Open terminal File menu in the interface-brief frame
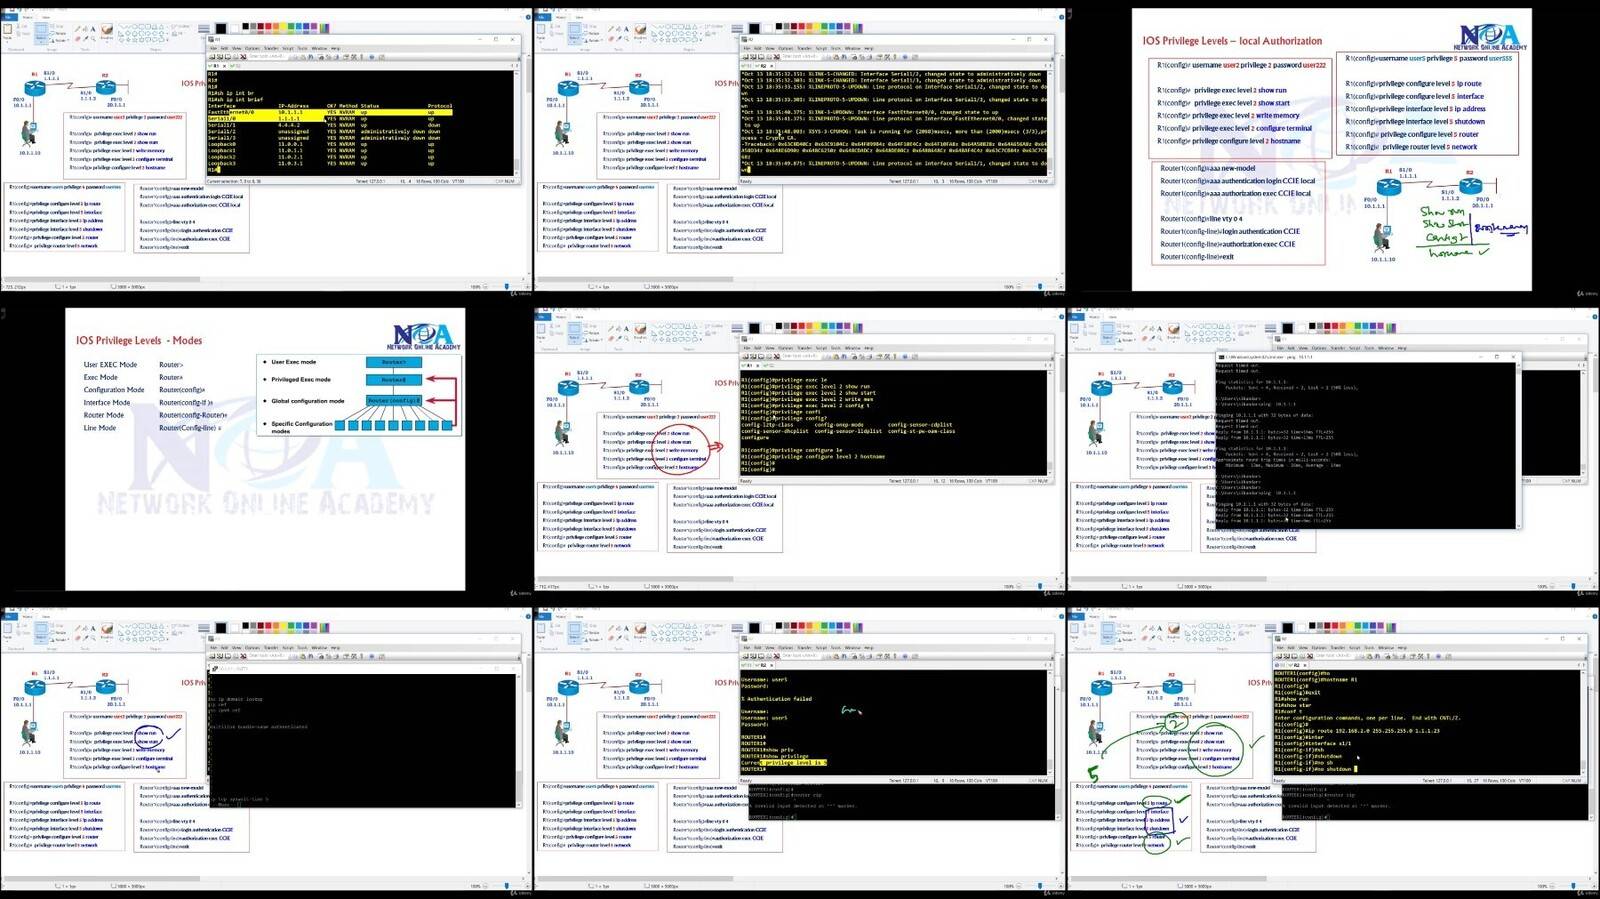The width and height of the screenshot is (1600, 899). [212, 48]
